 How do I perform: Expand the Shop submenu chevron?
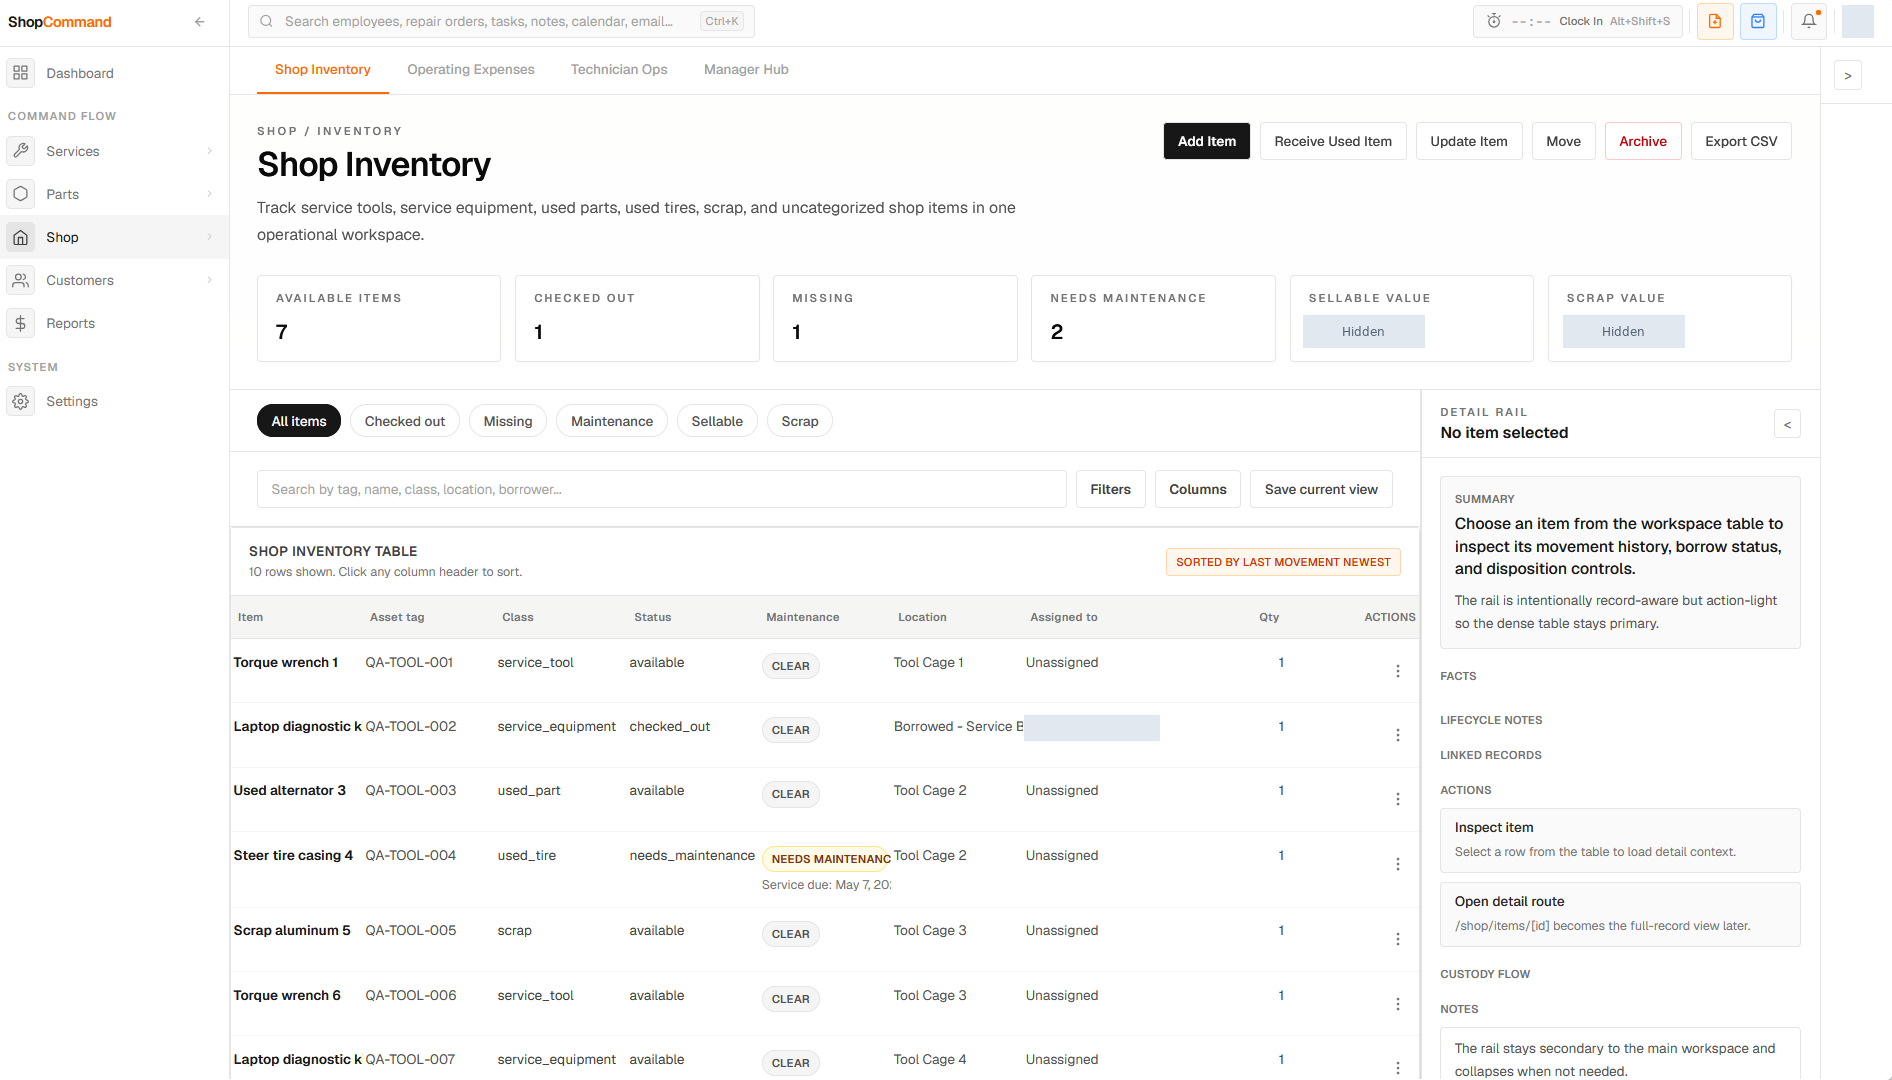point(209,237)
